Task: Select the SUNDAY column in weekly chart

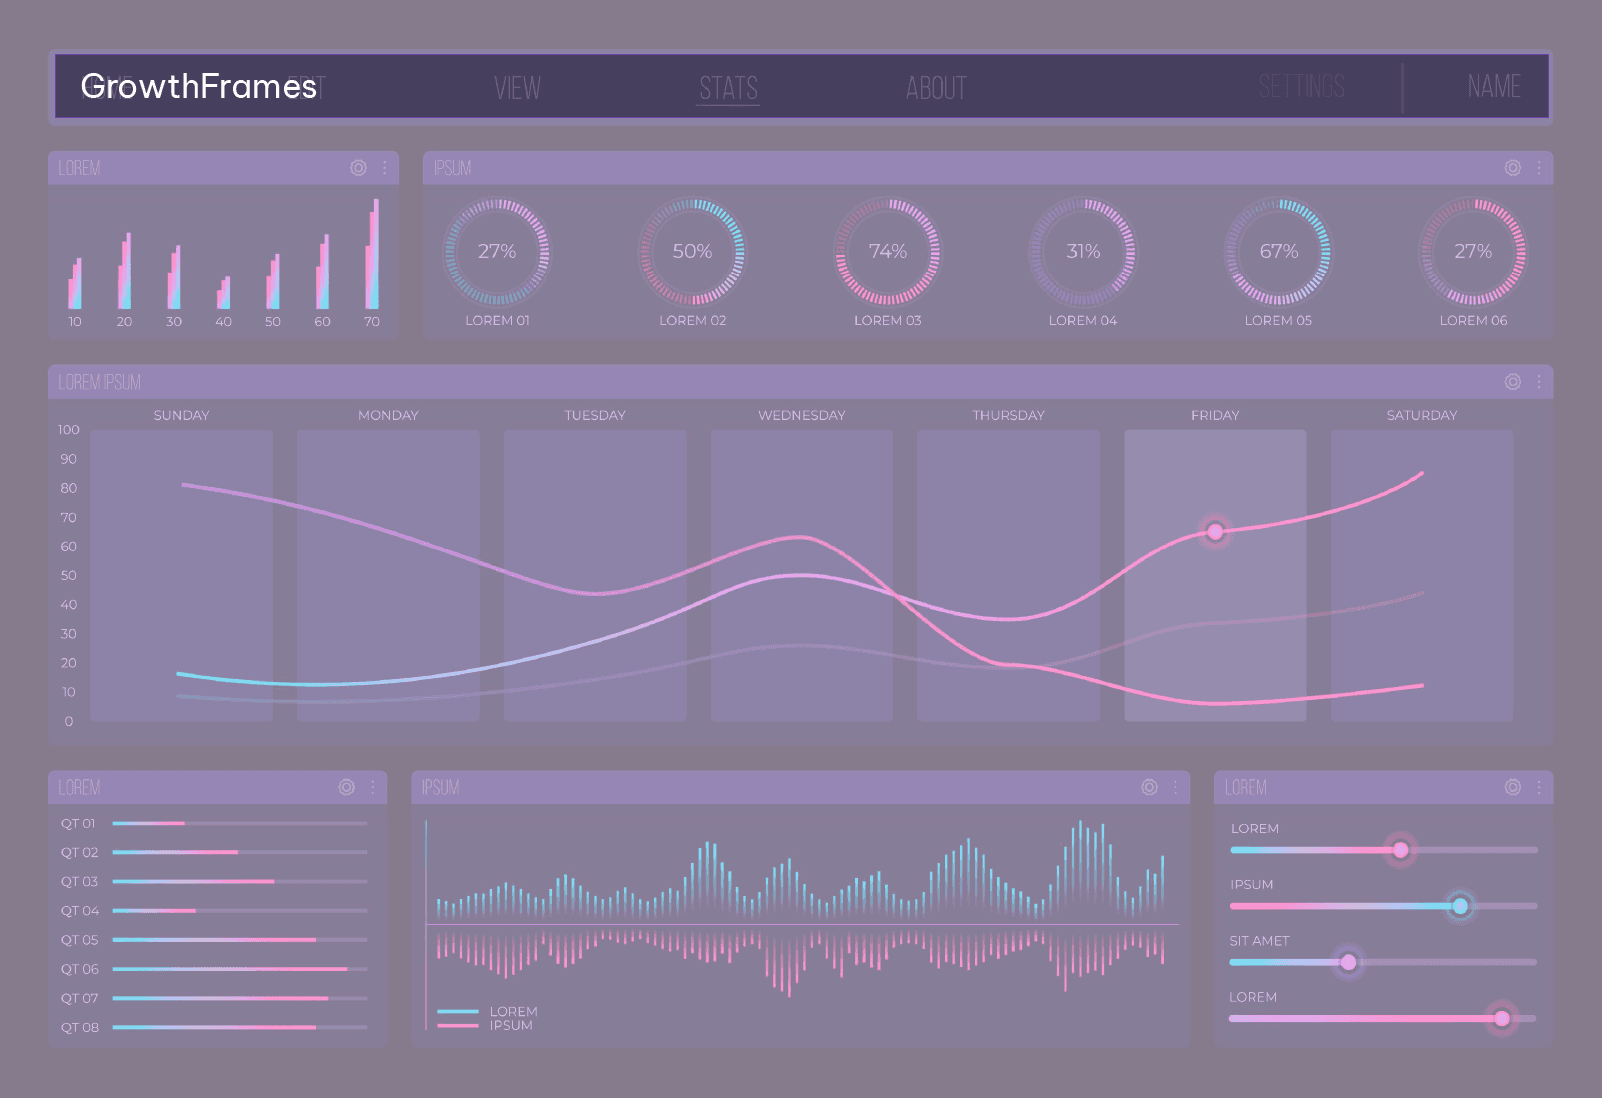Action: pyautogui.click(x=181, y=576)
